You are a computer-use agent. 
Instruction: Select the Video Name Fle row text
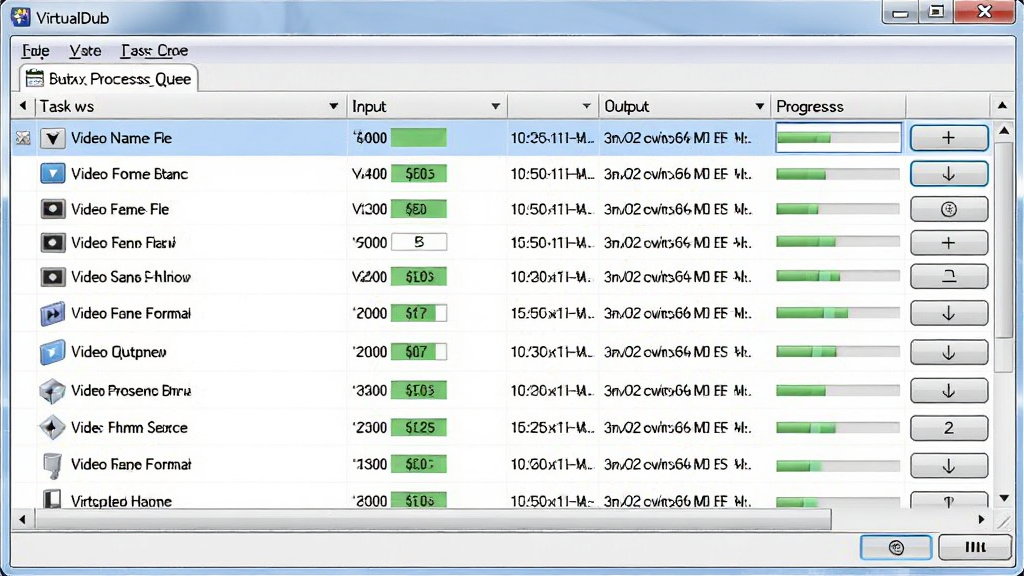(x=121, y=138)
